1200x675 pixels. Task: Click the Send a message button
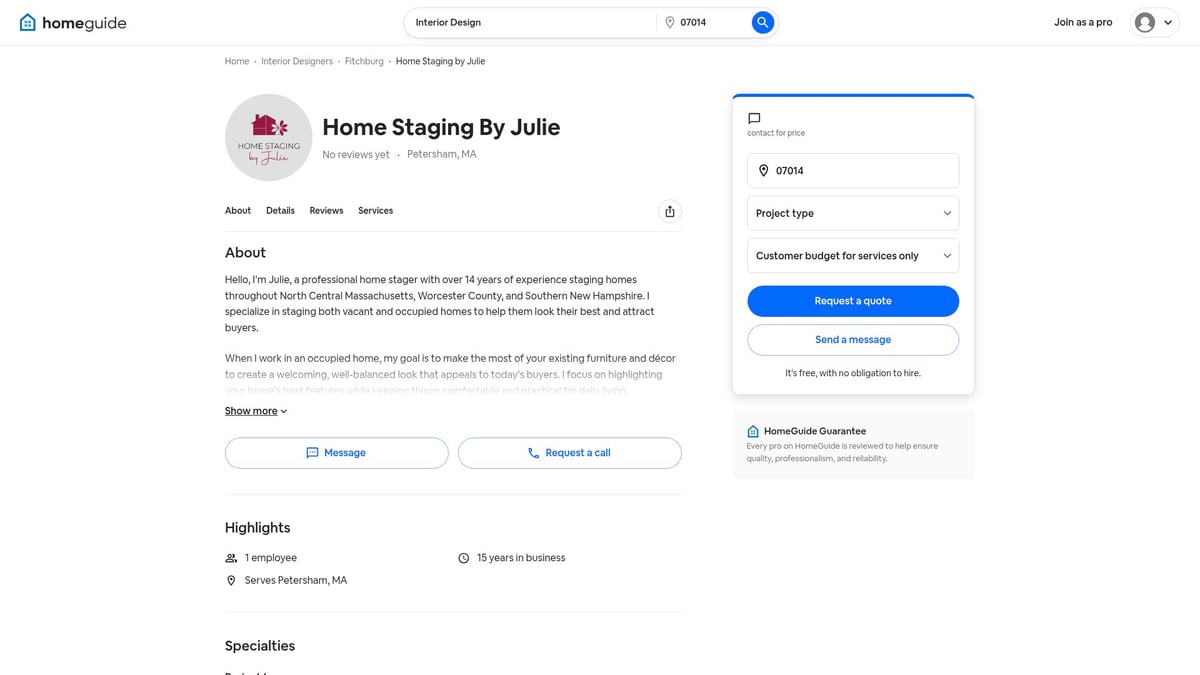(853, 340)
